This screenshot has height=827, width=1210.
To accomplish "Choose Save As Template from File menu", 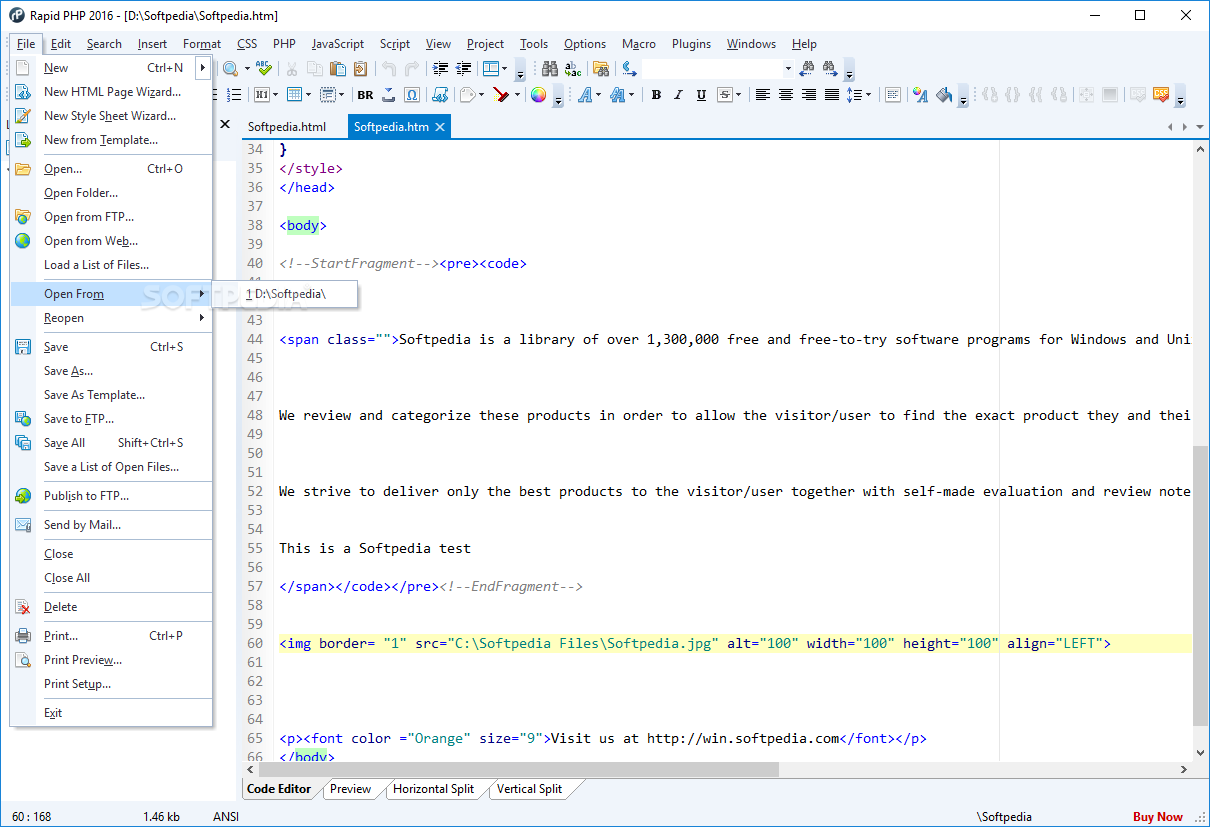I will [94, 395].
